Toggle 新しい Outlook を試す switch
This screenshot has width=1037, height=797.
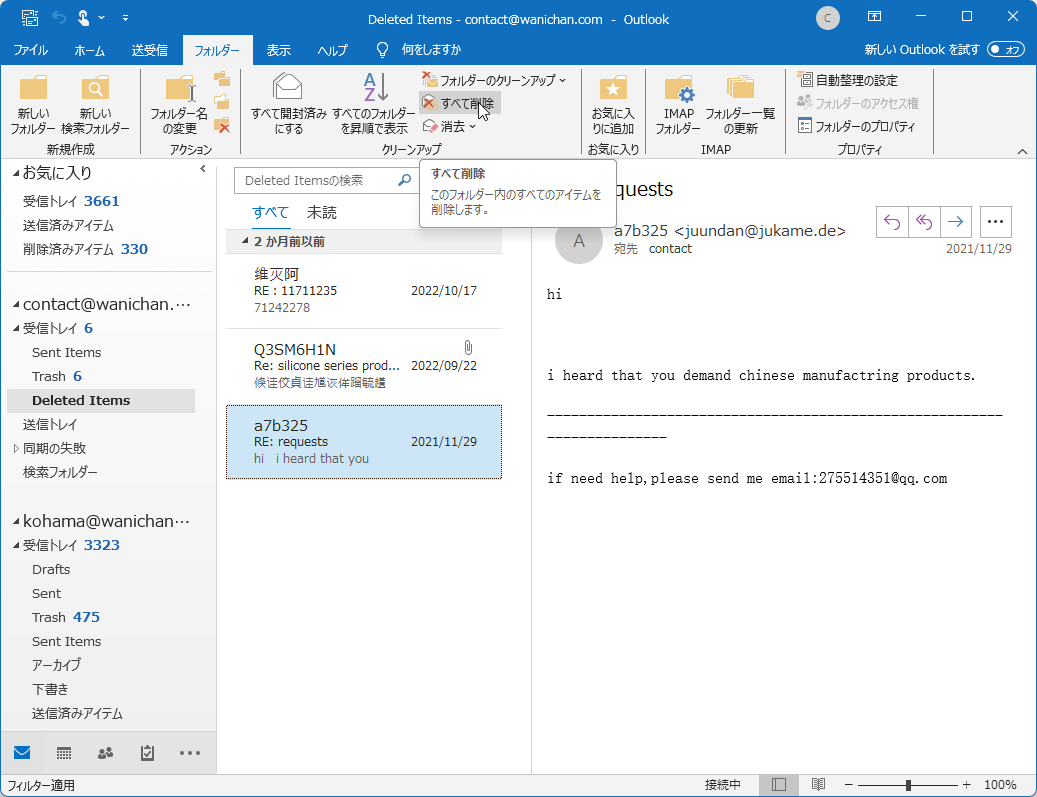1005,50
